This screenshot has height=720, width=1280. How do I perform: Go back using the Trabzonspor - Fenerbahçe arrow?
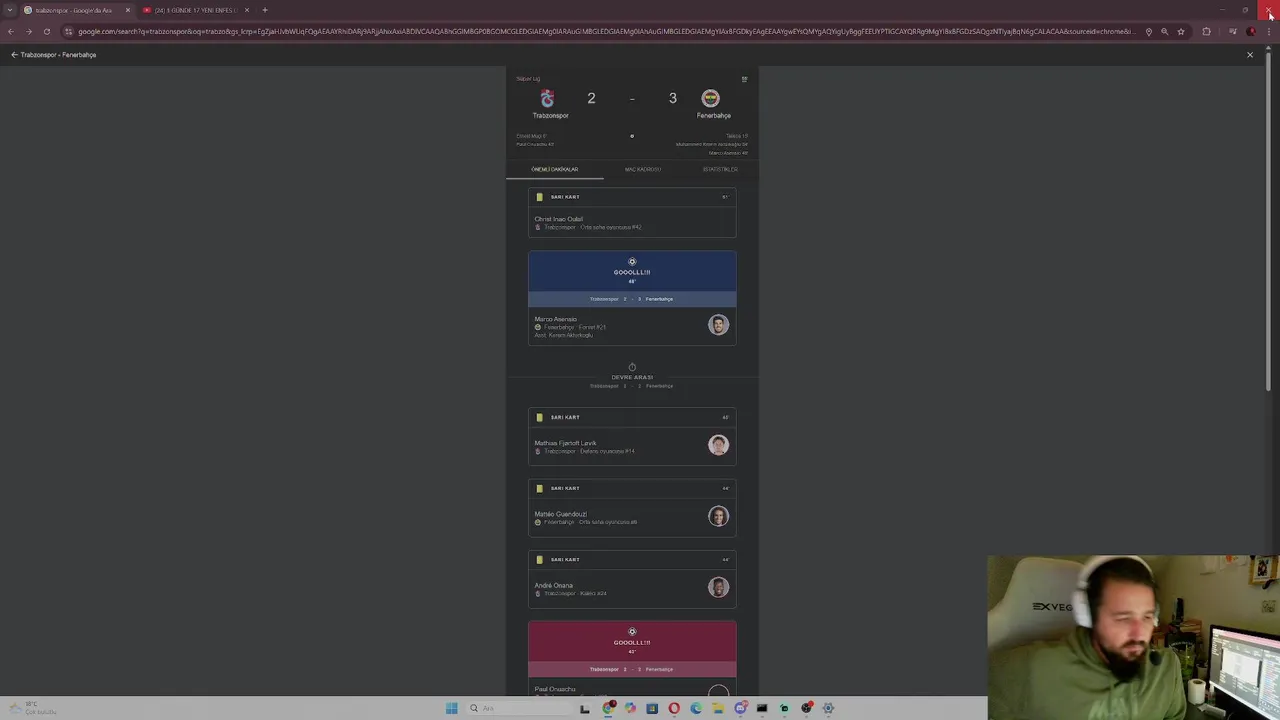(x=14, y=55)
